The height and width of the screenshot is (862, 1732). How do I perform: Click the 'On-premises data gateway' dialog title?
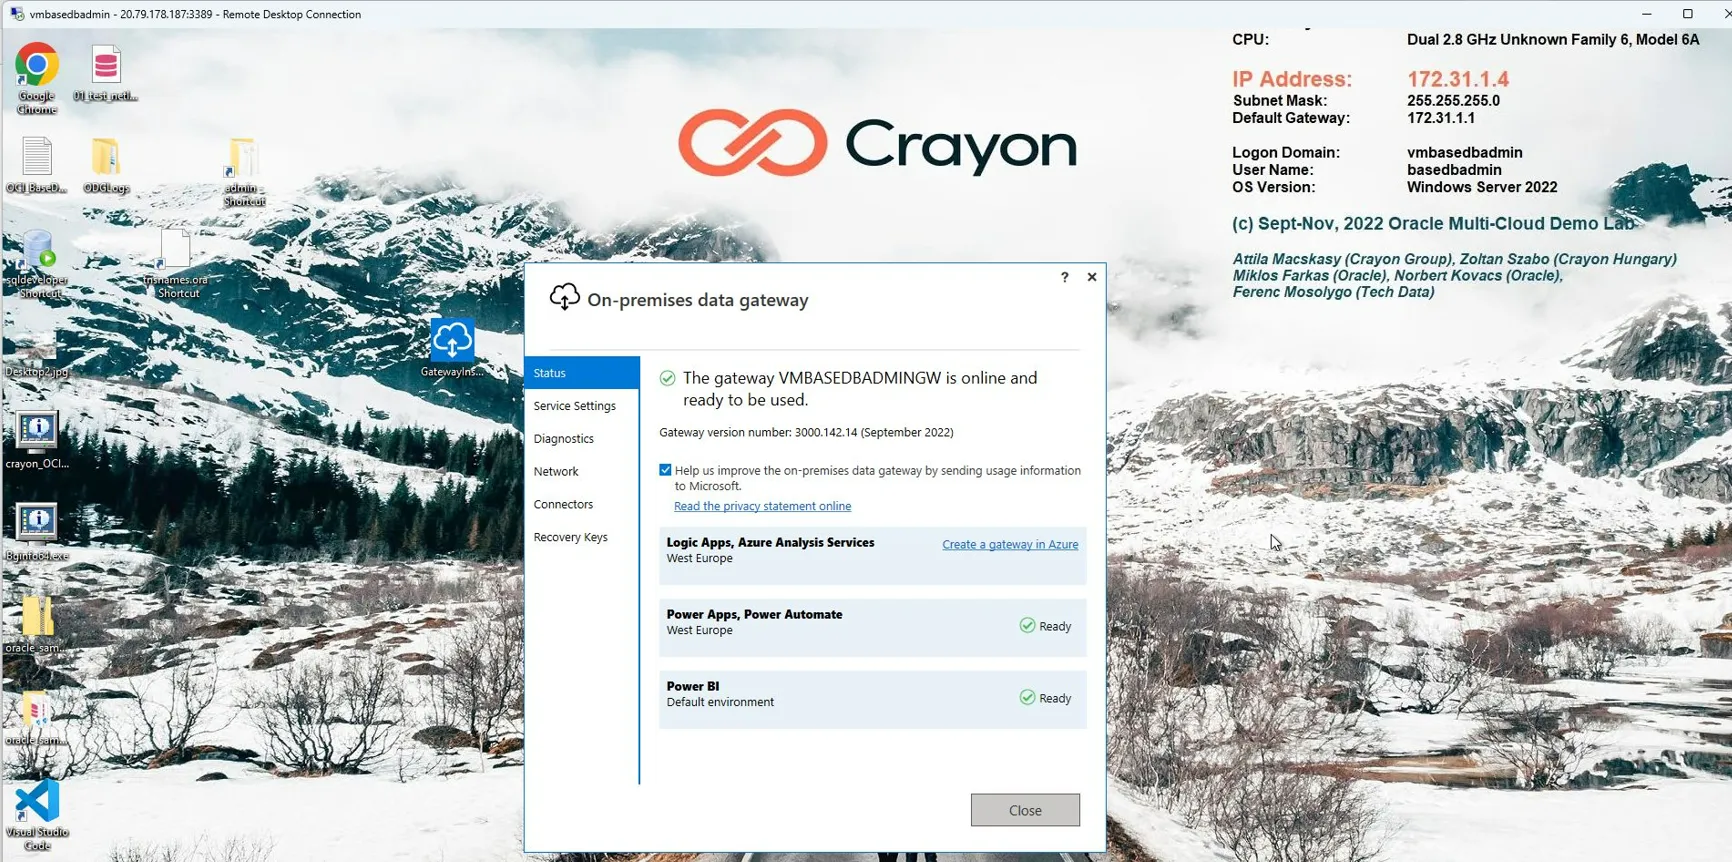698,300
